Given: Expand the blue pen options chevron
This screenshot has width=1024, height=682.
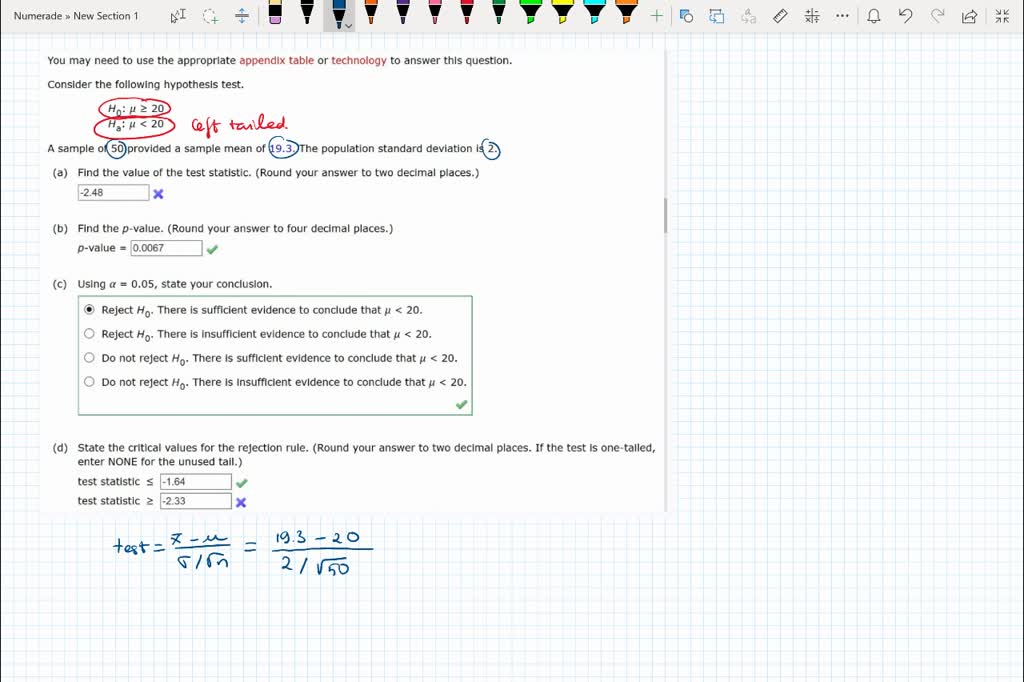Looking at the screenshot, I should pos(347,24).
